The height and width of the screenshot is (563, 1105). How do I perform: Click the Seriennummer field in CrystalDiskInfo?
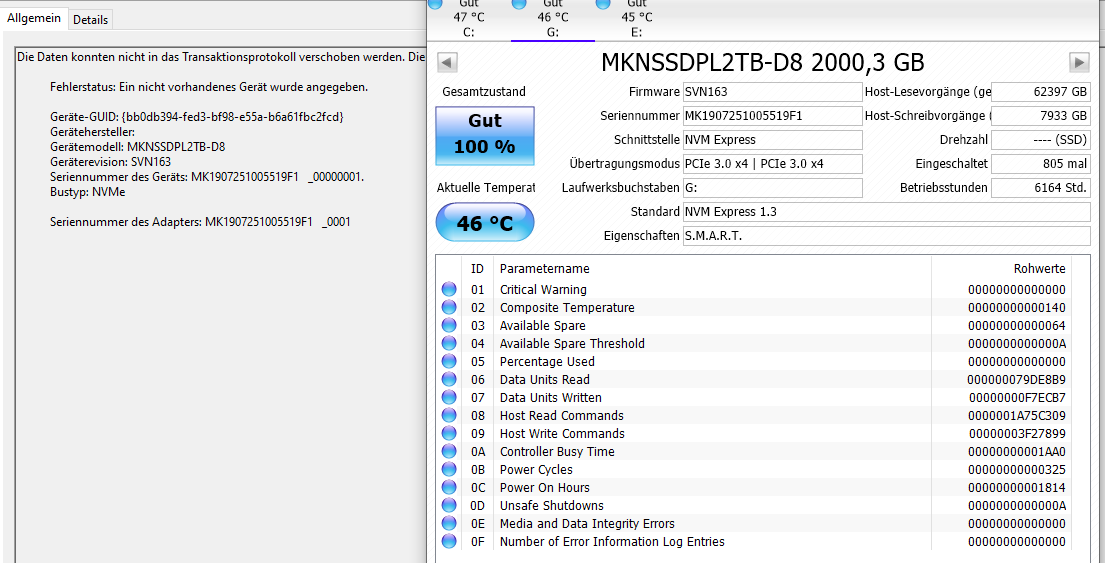pos(772,116)
